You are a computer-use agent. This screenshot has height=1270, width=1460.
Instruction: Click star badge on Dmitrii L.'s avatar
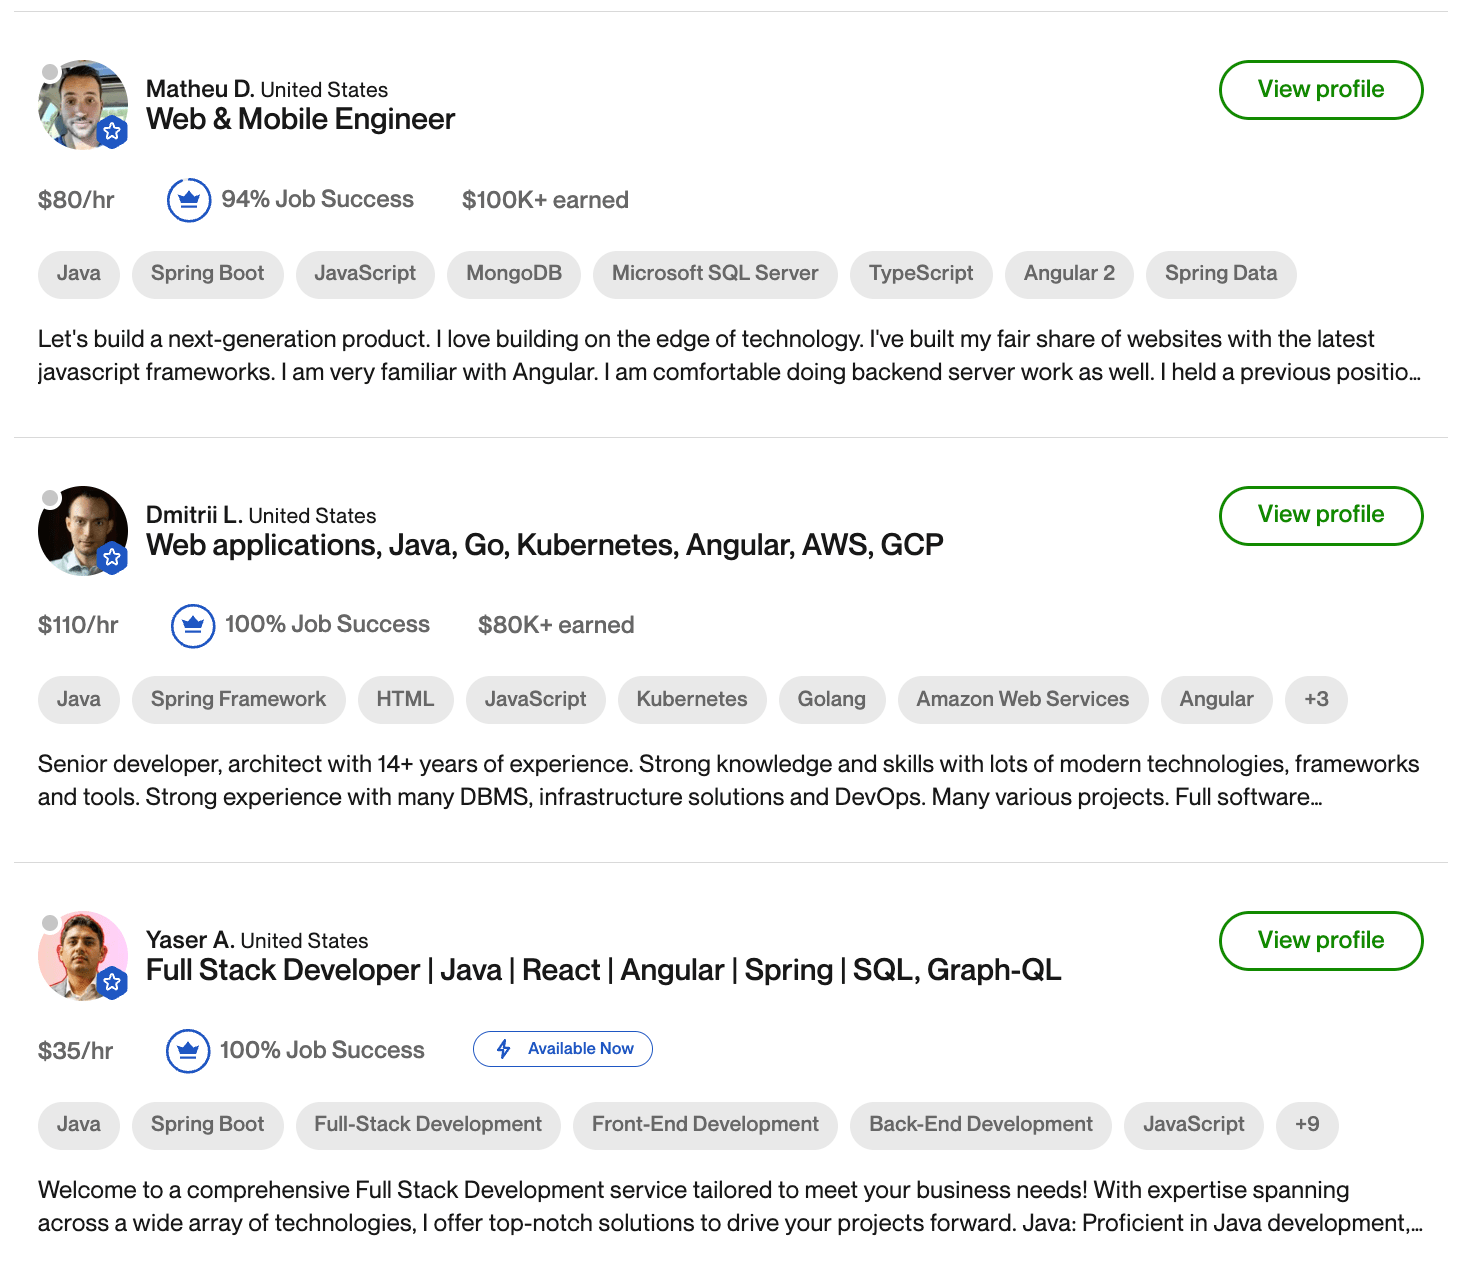click(x=112, y=557)
